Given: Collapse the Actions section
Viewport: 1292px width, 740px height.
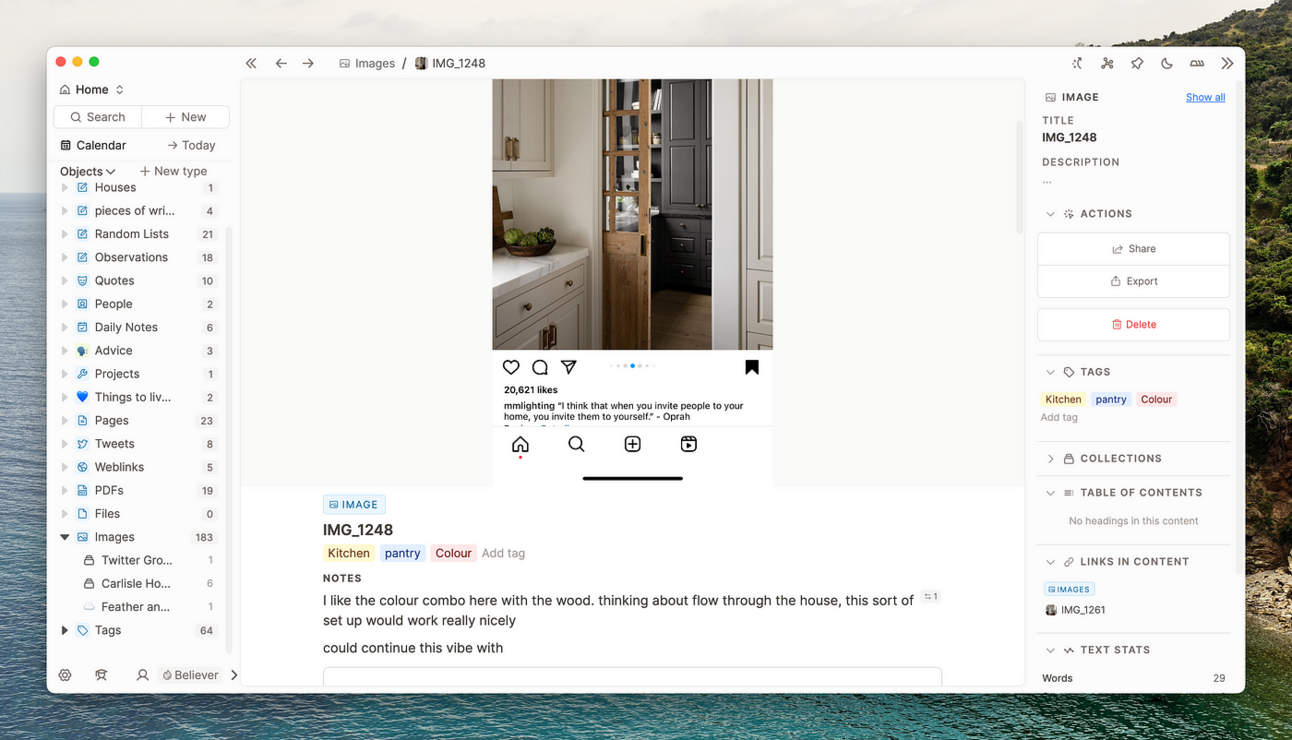Looking at the screenshot, I should [x=1050, y=214].
